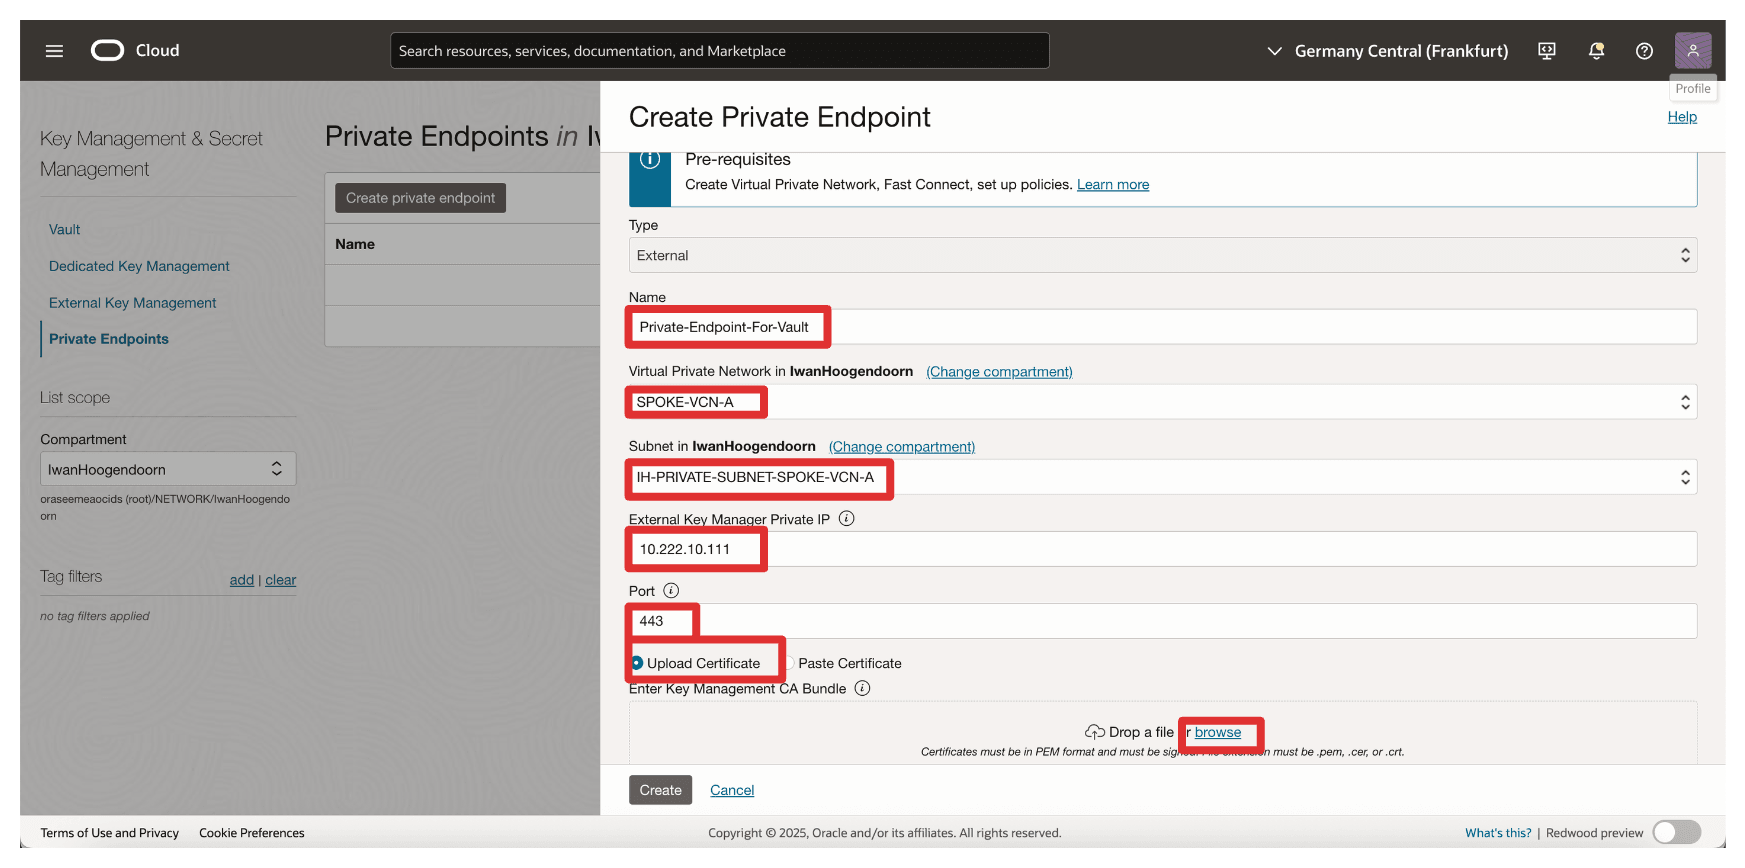
Task: Click the Create private endpoint button
Action: click(x=420, y=198)
